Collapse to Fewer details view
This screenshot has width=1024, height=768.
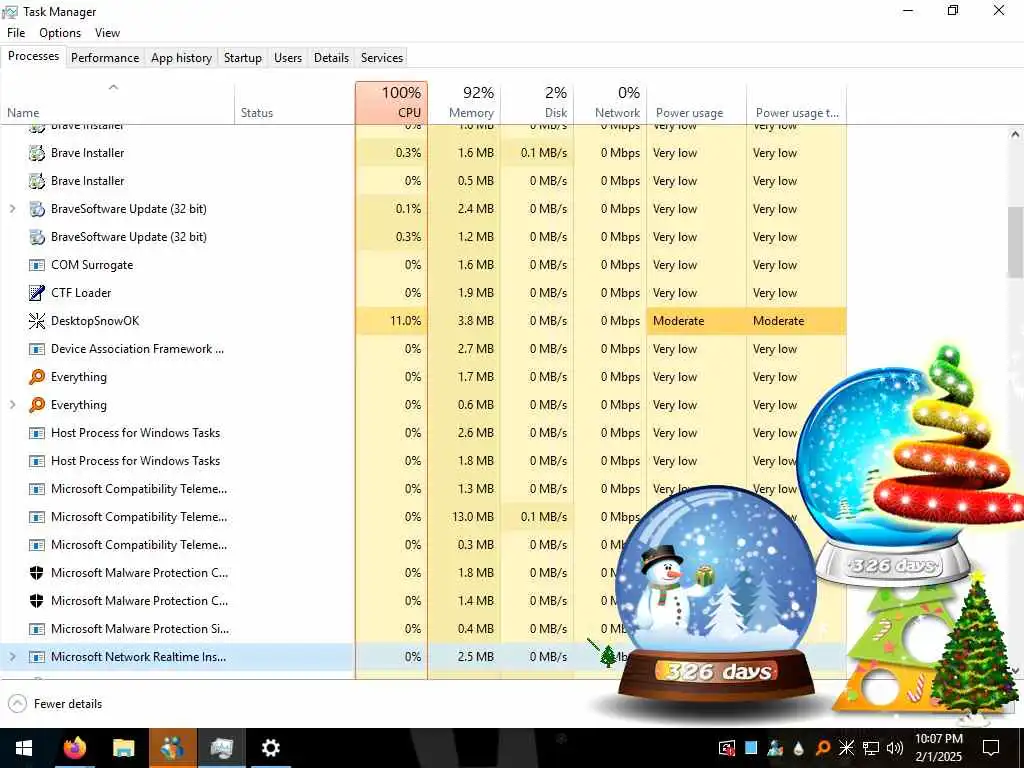[56, 703]
